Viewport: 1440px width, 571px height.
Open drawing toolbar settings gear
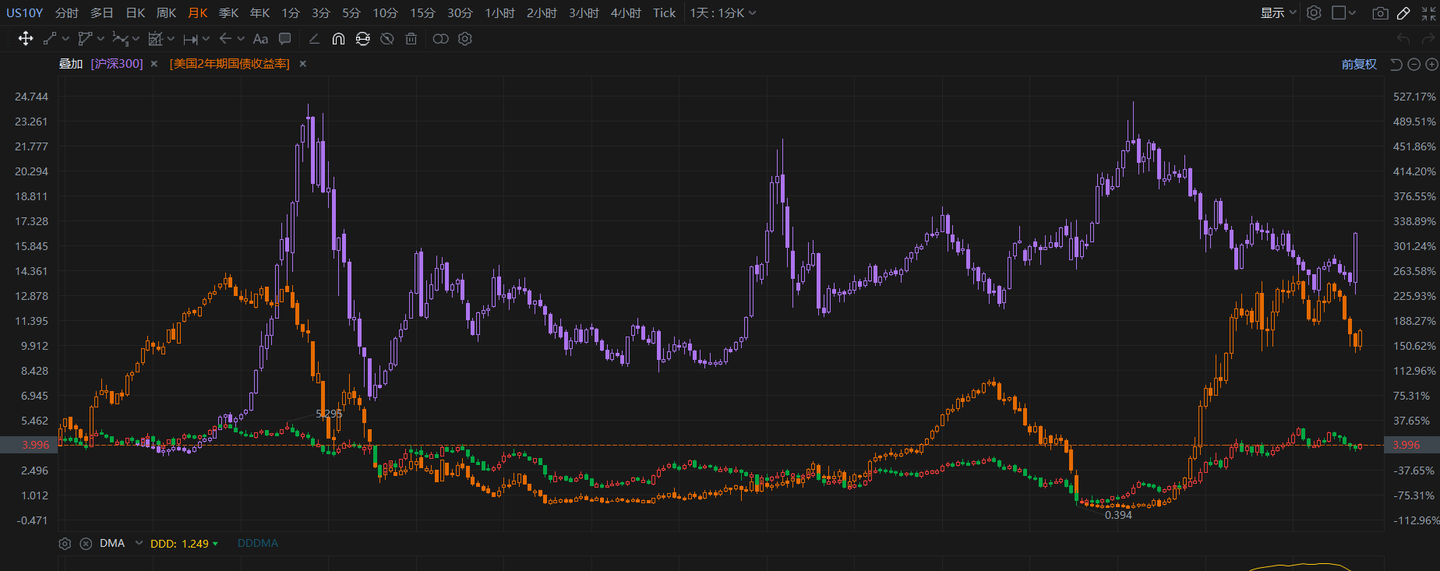pos(465,39)
